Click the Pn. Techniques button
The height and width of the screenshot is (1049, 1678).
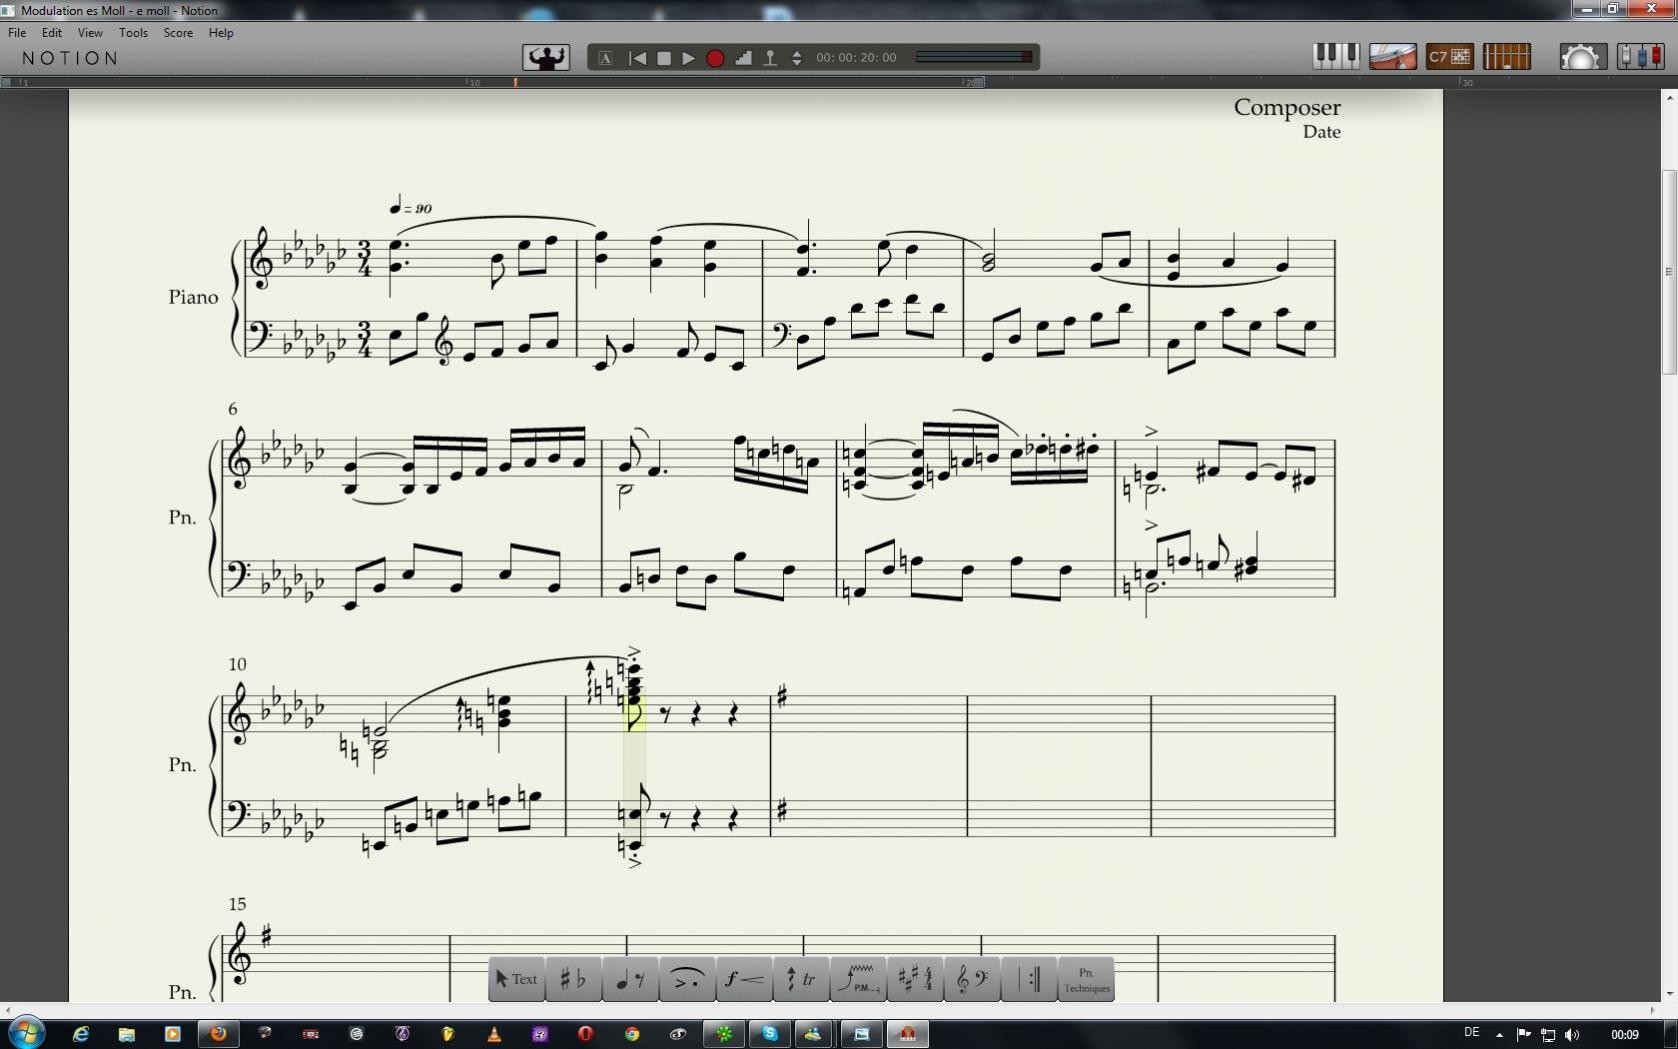tap(1086, 980)
